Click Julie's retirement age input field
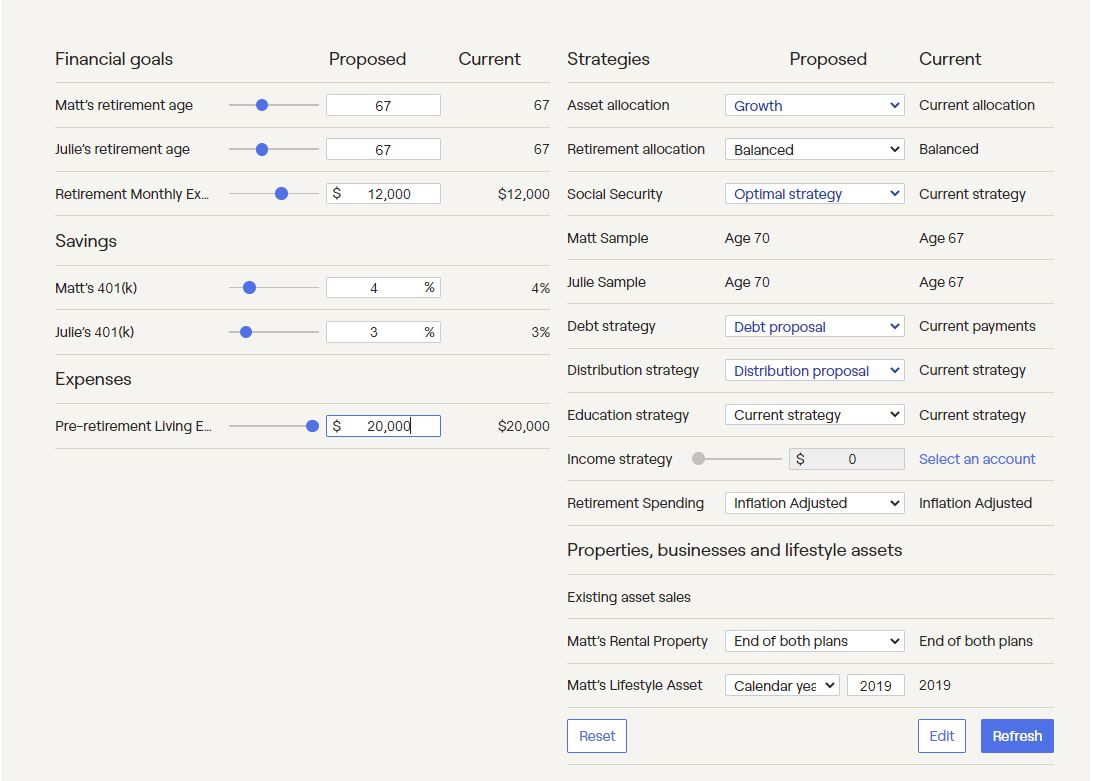 [x=383, y=149]
